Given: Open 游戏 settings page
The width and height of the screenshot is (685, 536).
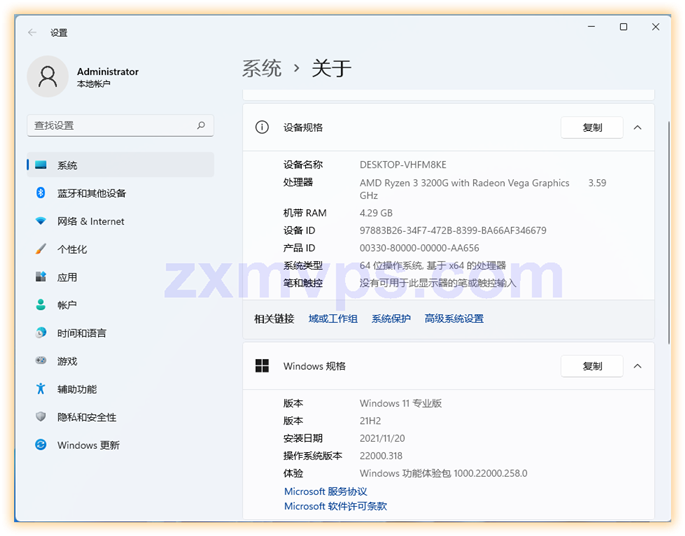Looking at the screenshot, I should click(121, 361).
